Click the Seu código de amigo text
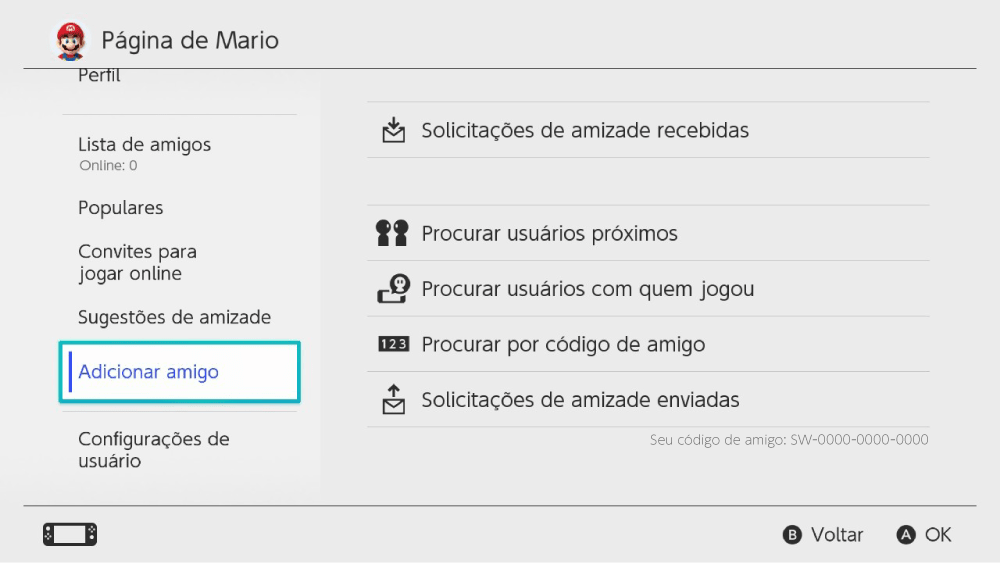Image resolution: width=1000 pixels, height=563 pixels. [x=789, y=440]
